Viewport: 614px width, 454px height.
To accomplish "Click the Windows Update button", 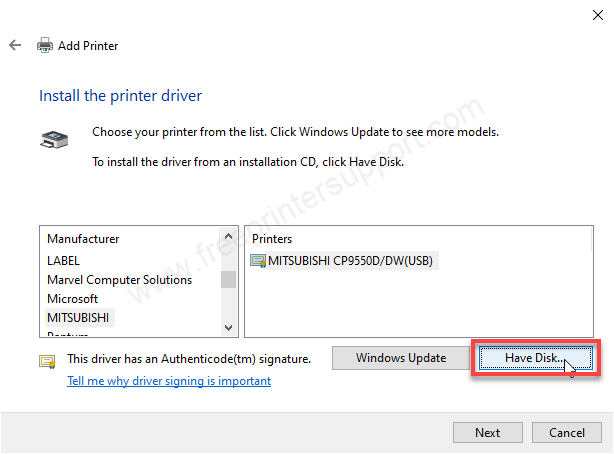I will click(x=400, y=358).
